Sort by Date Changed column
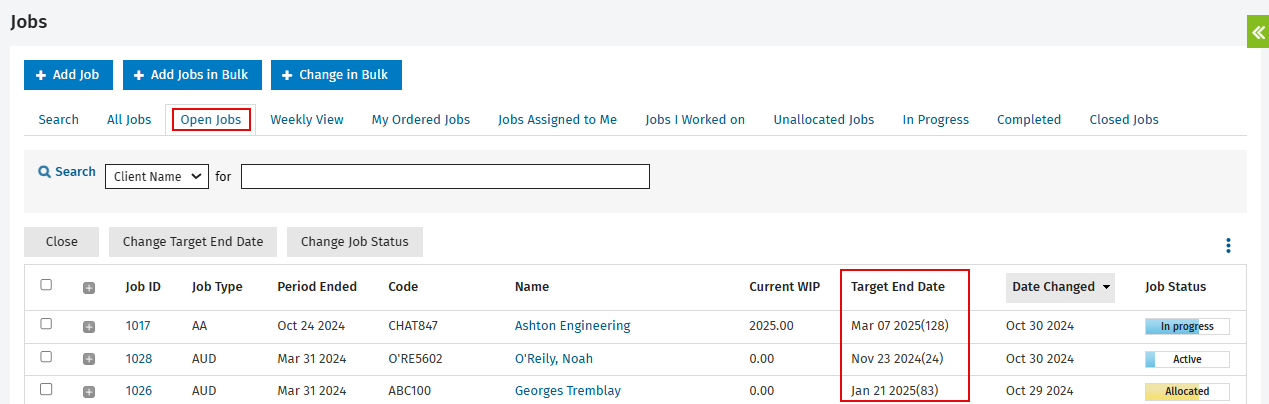Viewport: 1269px width, 404px height. 1060,287
